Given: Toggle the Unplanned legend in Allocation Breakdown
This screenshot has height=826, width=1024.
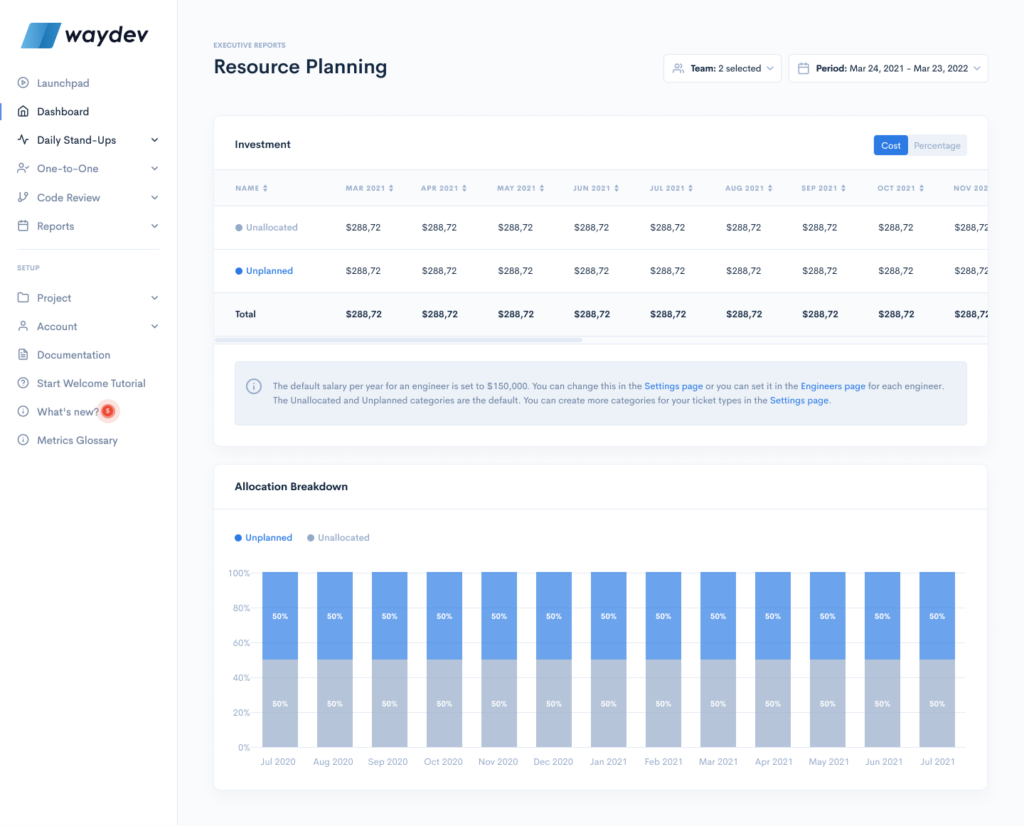Looking at the screenshot, I should (262, 537).
